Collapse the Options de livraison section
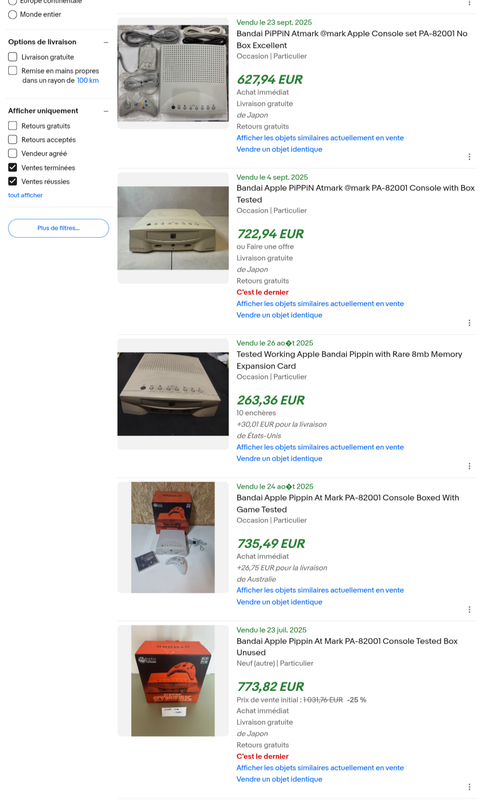The image size is (485, 800). point(106,42)
